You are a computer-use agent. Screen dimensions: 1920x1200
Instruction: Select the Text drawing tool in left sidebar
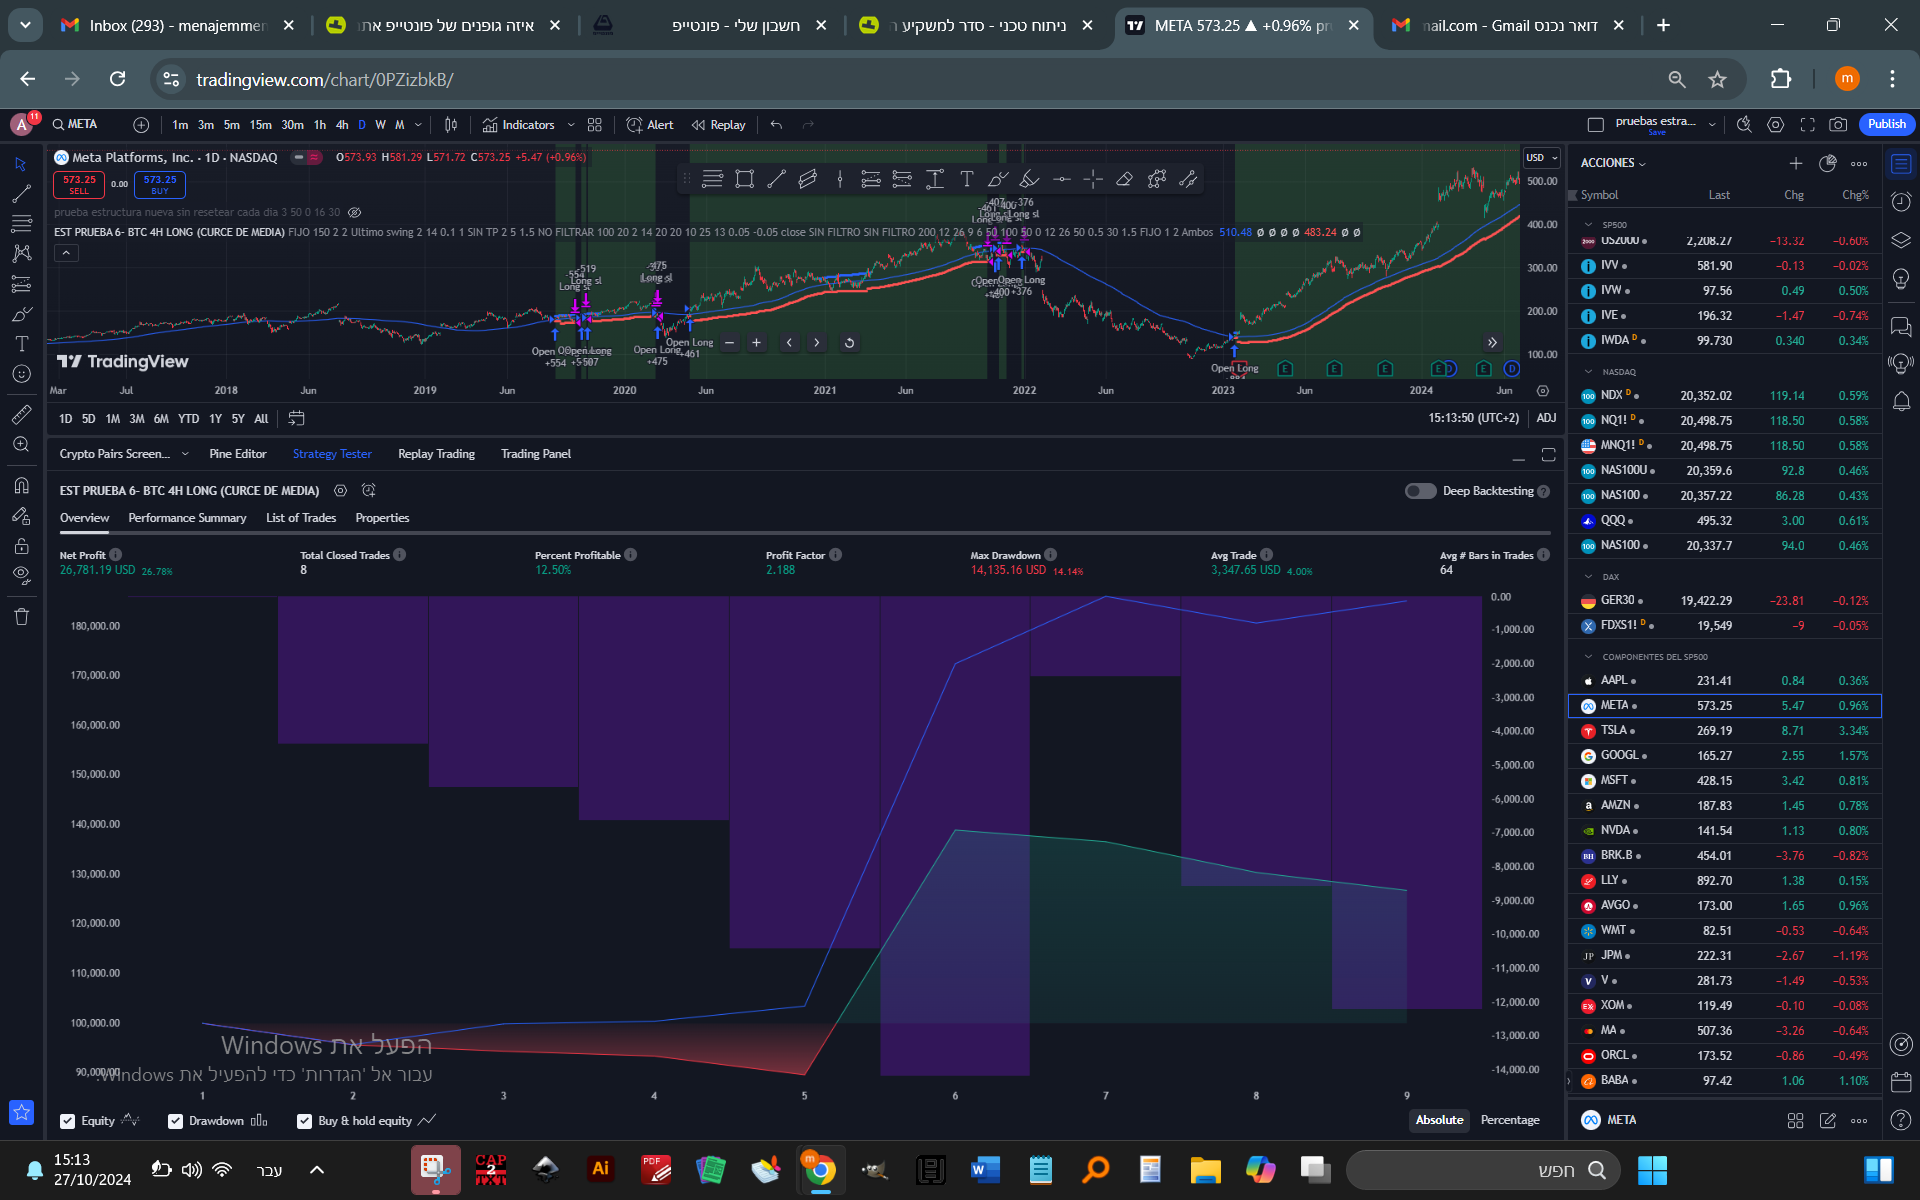[x=21, y=344]
